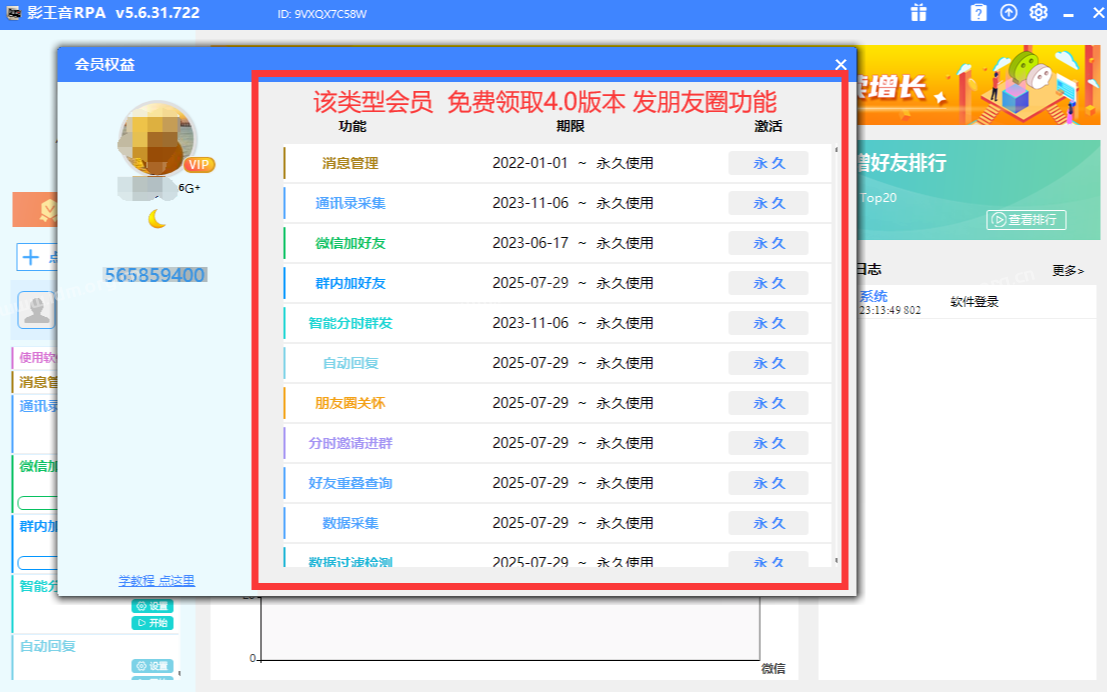Click the 开始 start button in sidebar
Viewport: 1107px width, 692px height.
[152, 623]
